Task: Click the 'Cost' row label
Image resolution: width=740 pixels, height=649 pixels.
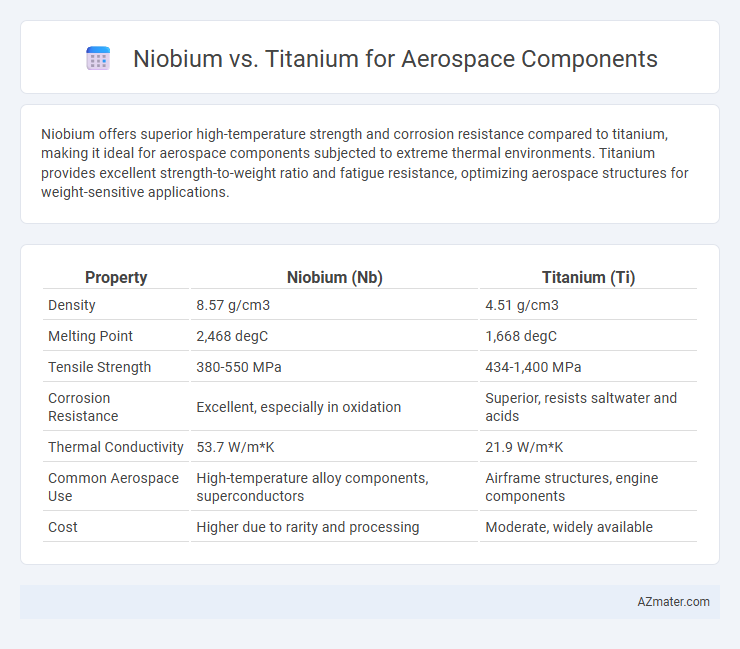Action: tap(63, 527)
